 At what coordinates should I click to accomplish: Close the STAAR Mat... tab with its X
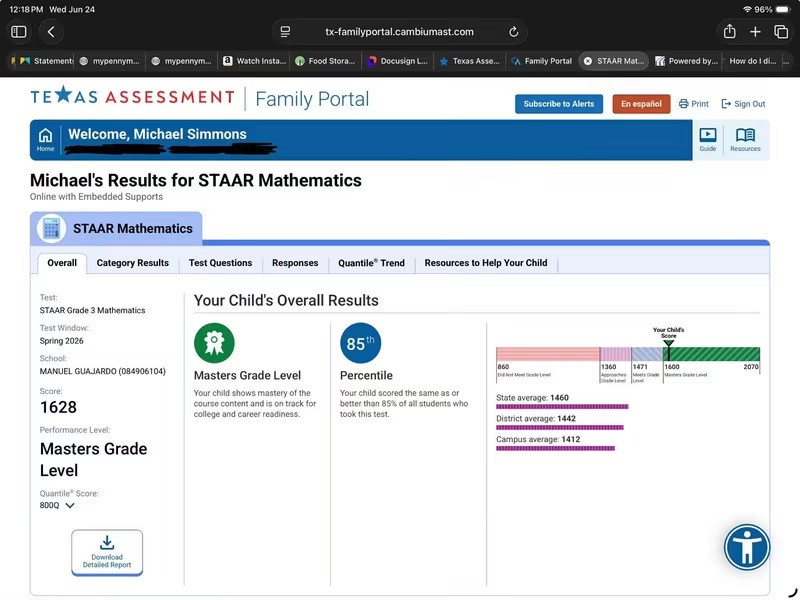coord(588,61)
